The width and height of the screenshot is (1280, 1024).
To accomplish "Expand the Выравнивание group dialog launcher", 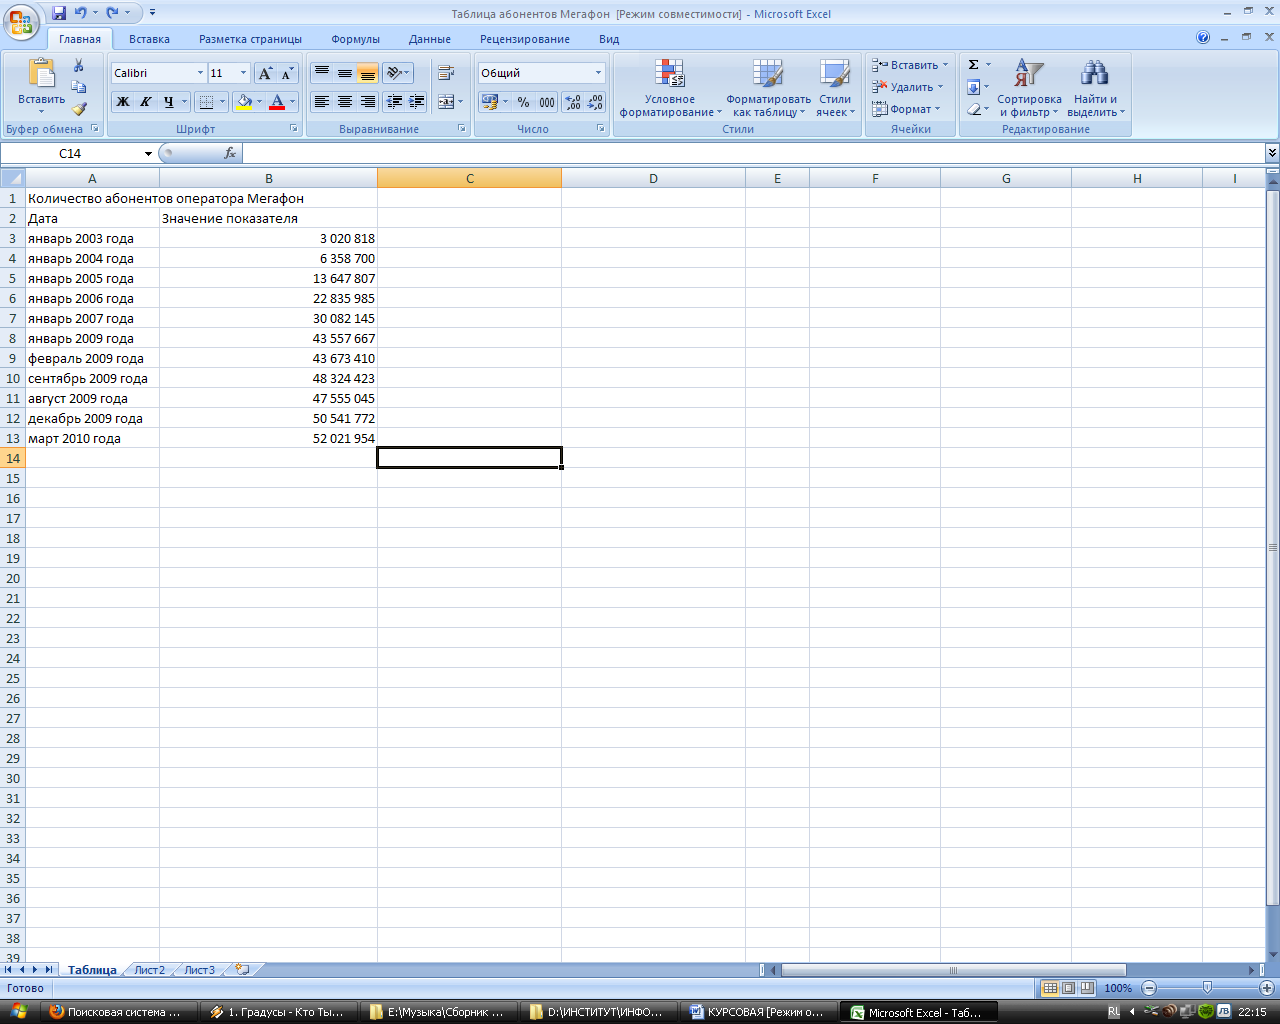I will 462,129.
